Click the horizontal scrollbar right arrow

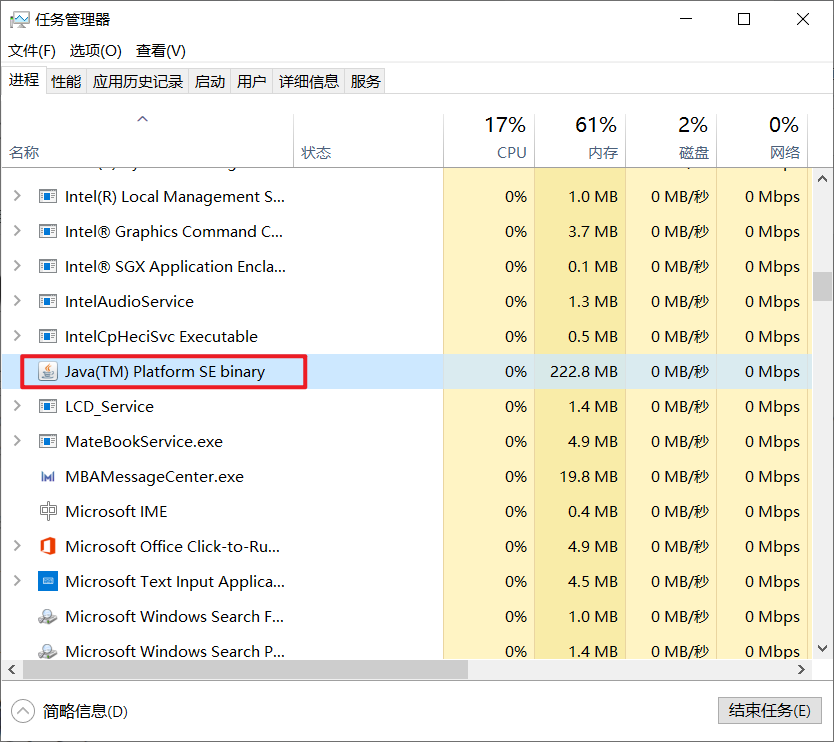[x=802, y=670]
